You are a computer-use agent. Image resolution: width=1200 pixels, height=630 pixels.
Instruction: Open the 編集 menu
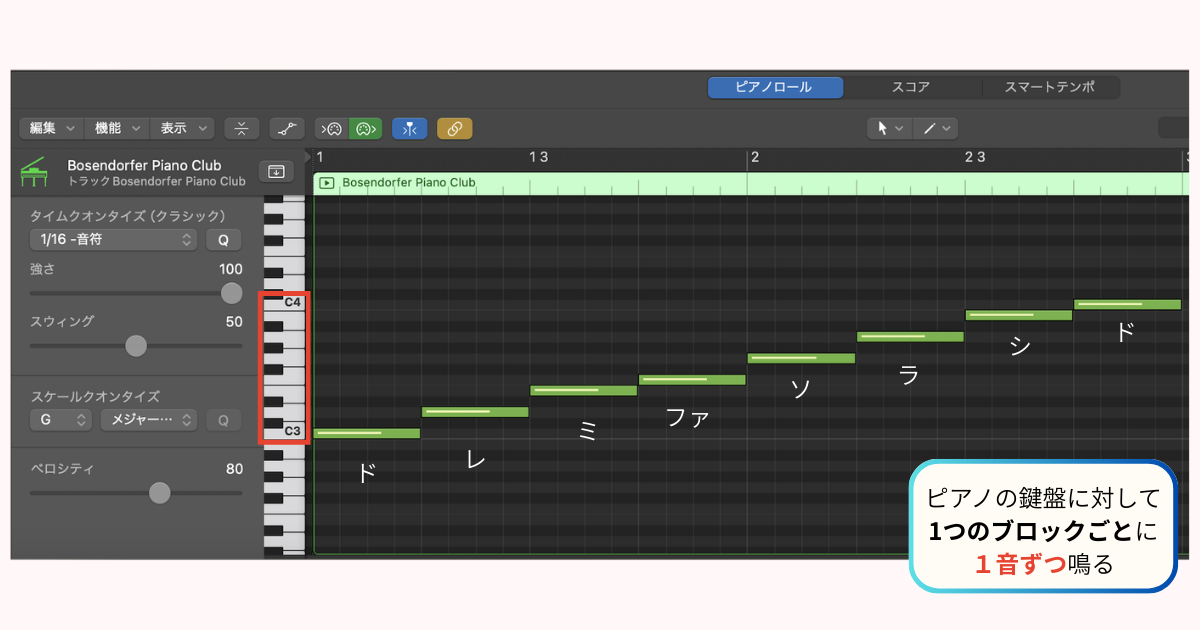(x=52, y=128)
